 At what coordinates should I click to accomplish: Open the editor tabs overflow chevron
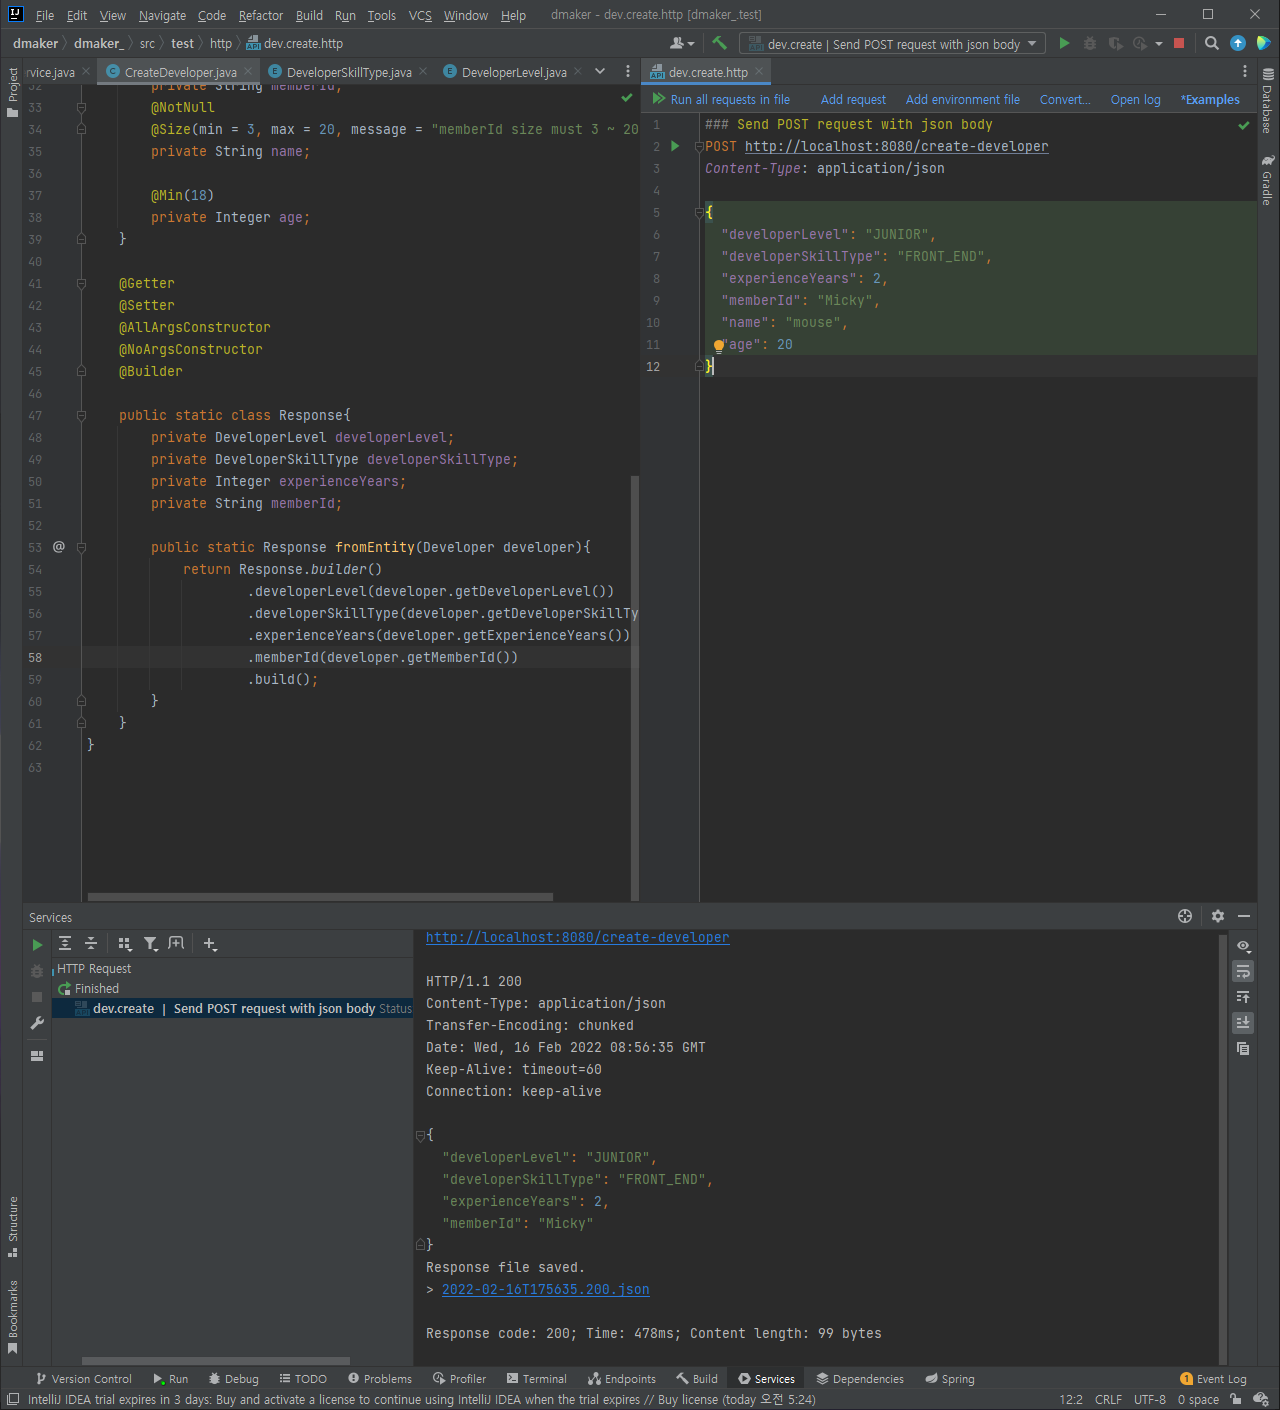tap(600, 71)
